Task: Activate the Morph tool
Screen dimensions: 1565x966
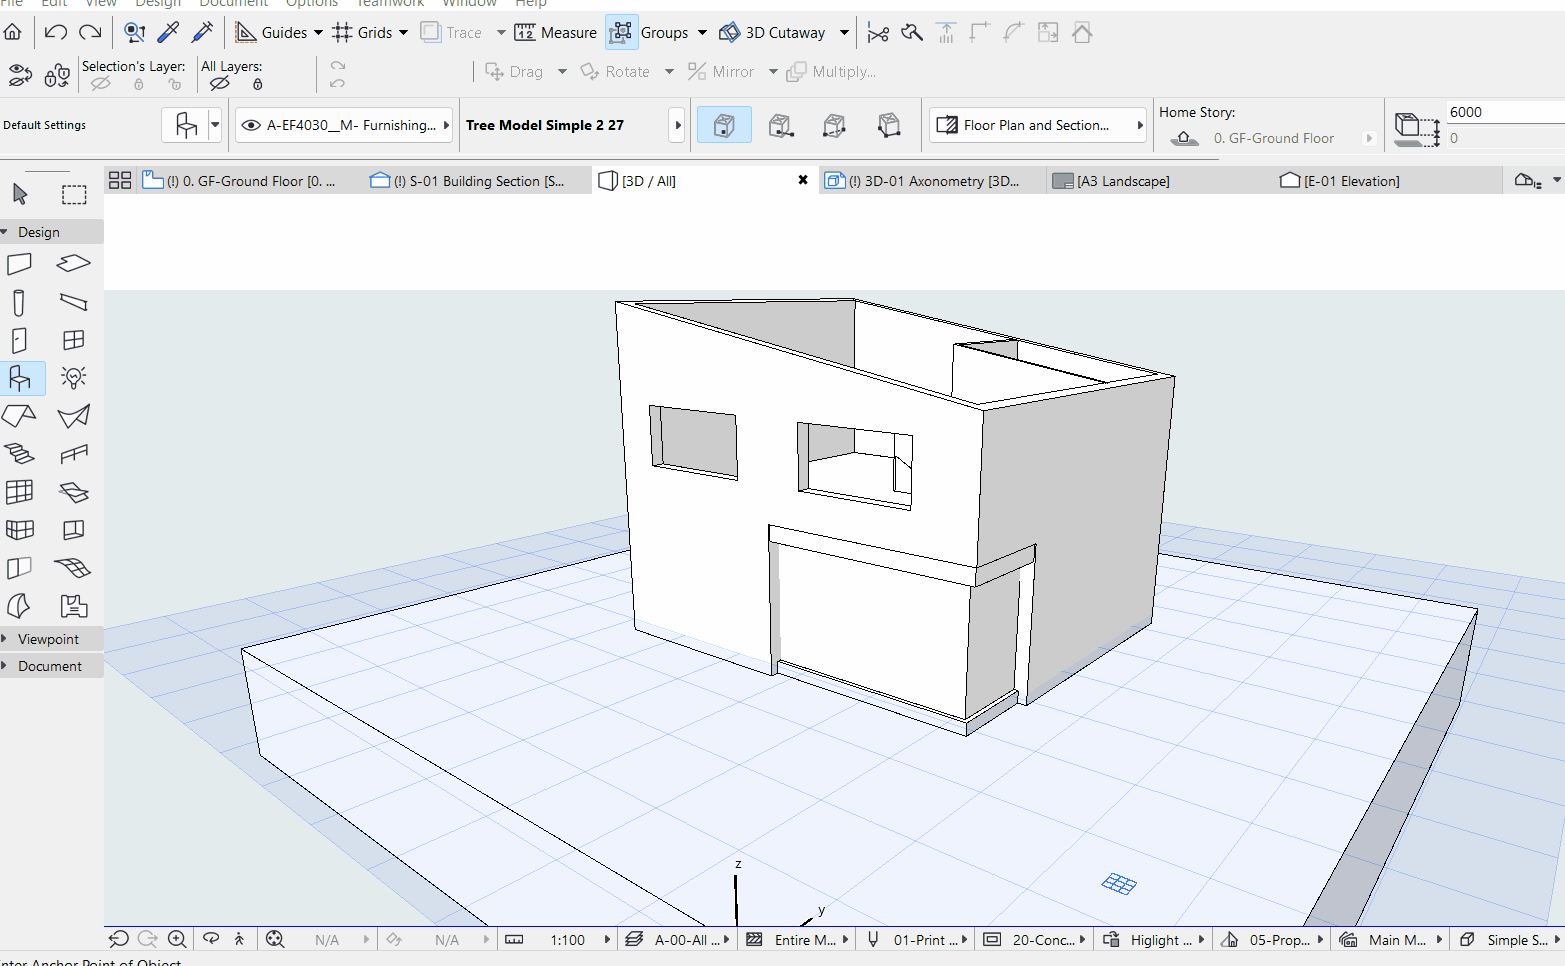Action: pyautogui.click(x=19, y=606)
